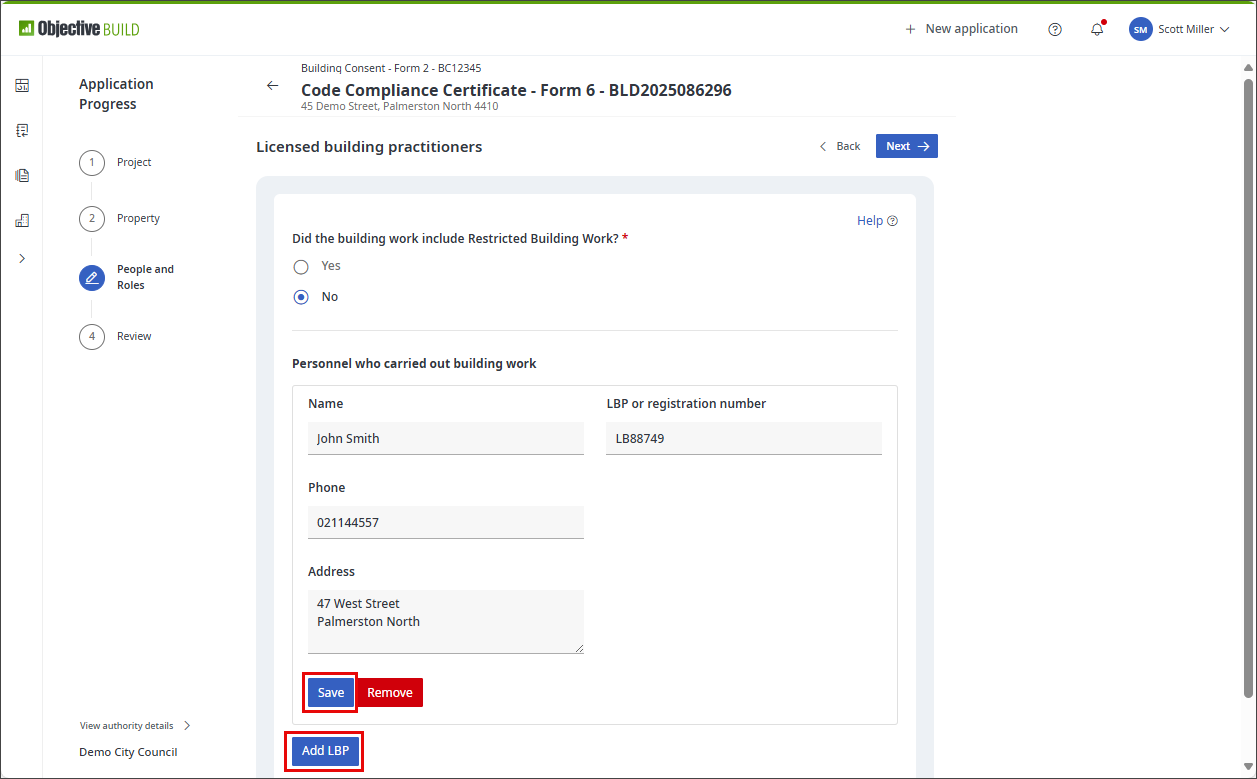Select Yes for Restricted Building Work
Image resolution: width=1257 pixels, height=779 pixels.
301,266
